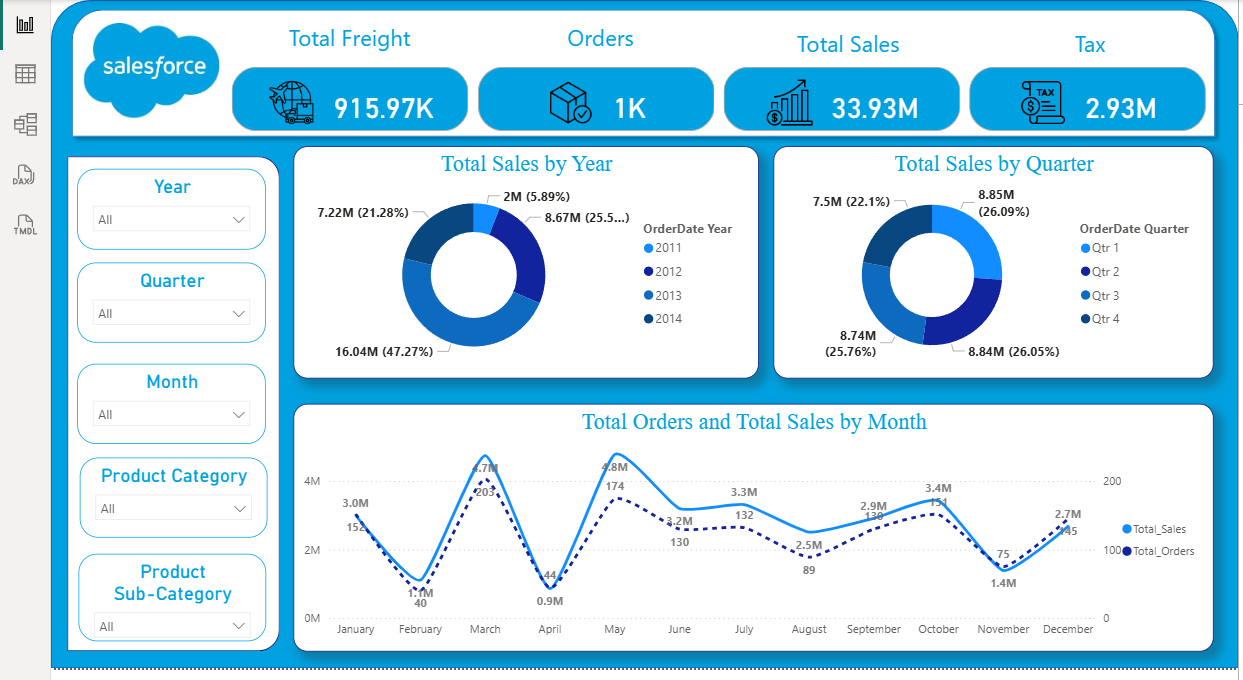Click the freight globe truck icon
Viewport: 1243px width, 680px height.
pyautogui.click(x=291, y=103)
